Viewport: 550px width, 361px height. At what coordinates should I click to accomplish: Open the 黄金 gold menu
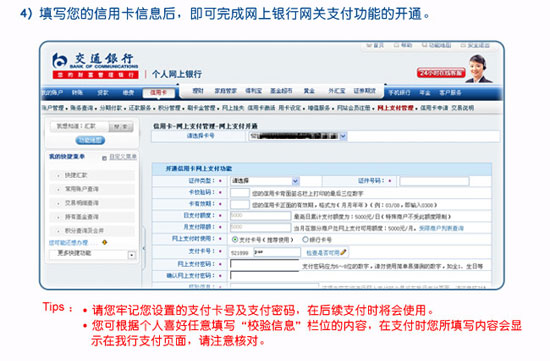309,91
